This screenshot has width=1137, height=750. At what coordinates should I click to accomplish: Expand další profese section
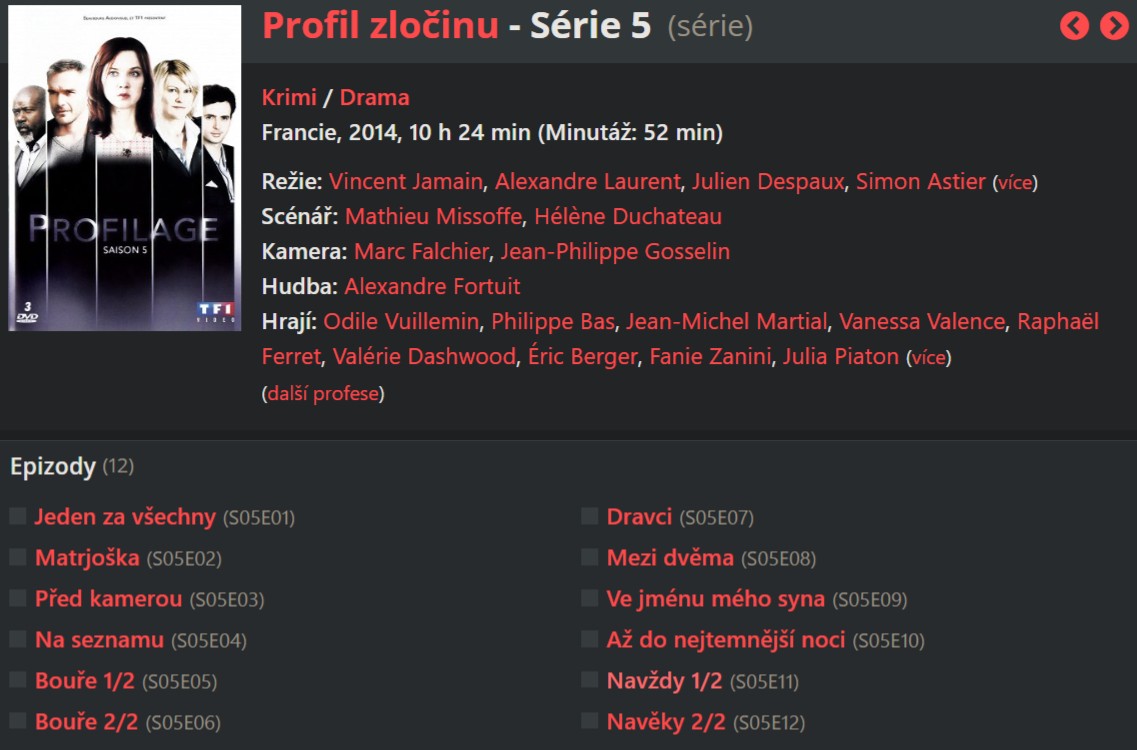(323, 393)
